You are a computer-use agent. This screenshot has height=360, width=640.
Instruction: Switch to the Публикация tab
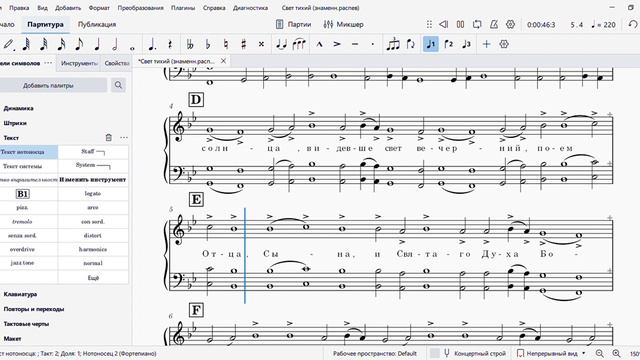click(97, 24)
